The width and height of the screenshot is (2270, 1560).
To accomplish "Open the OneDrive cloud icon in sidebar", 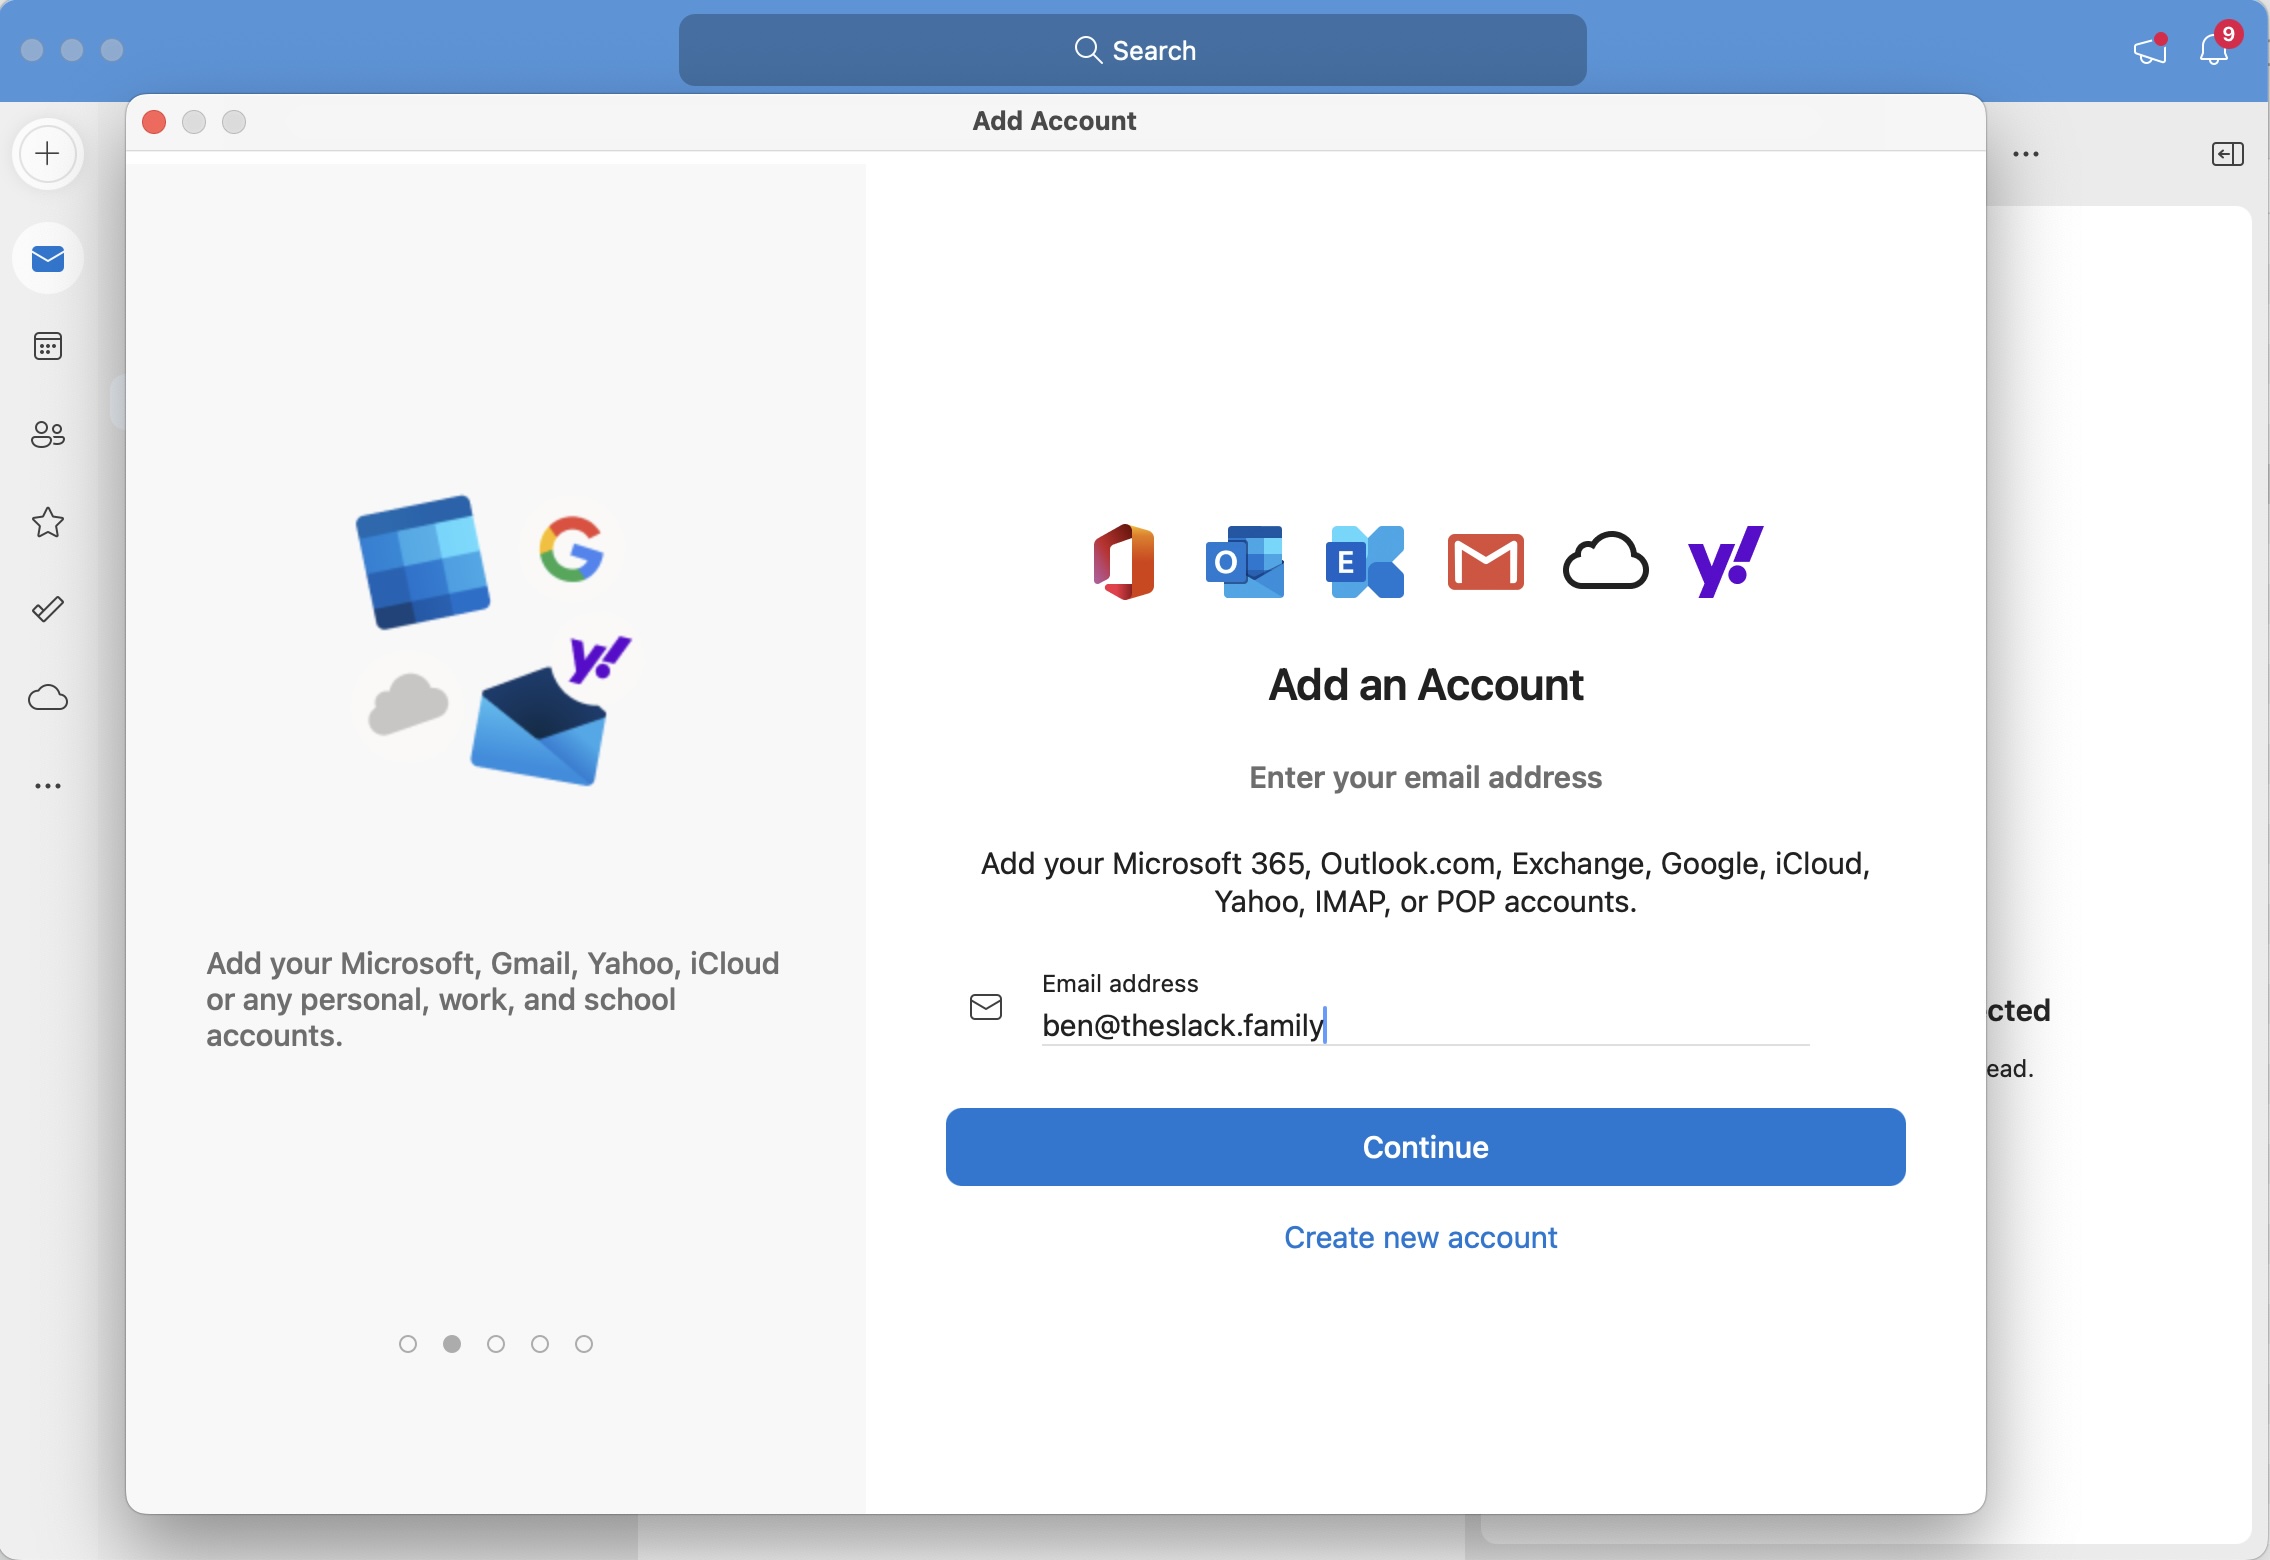I will (48, 697).
